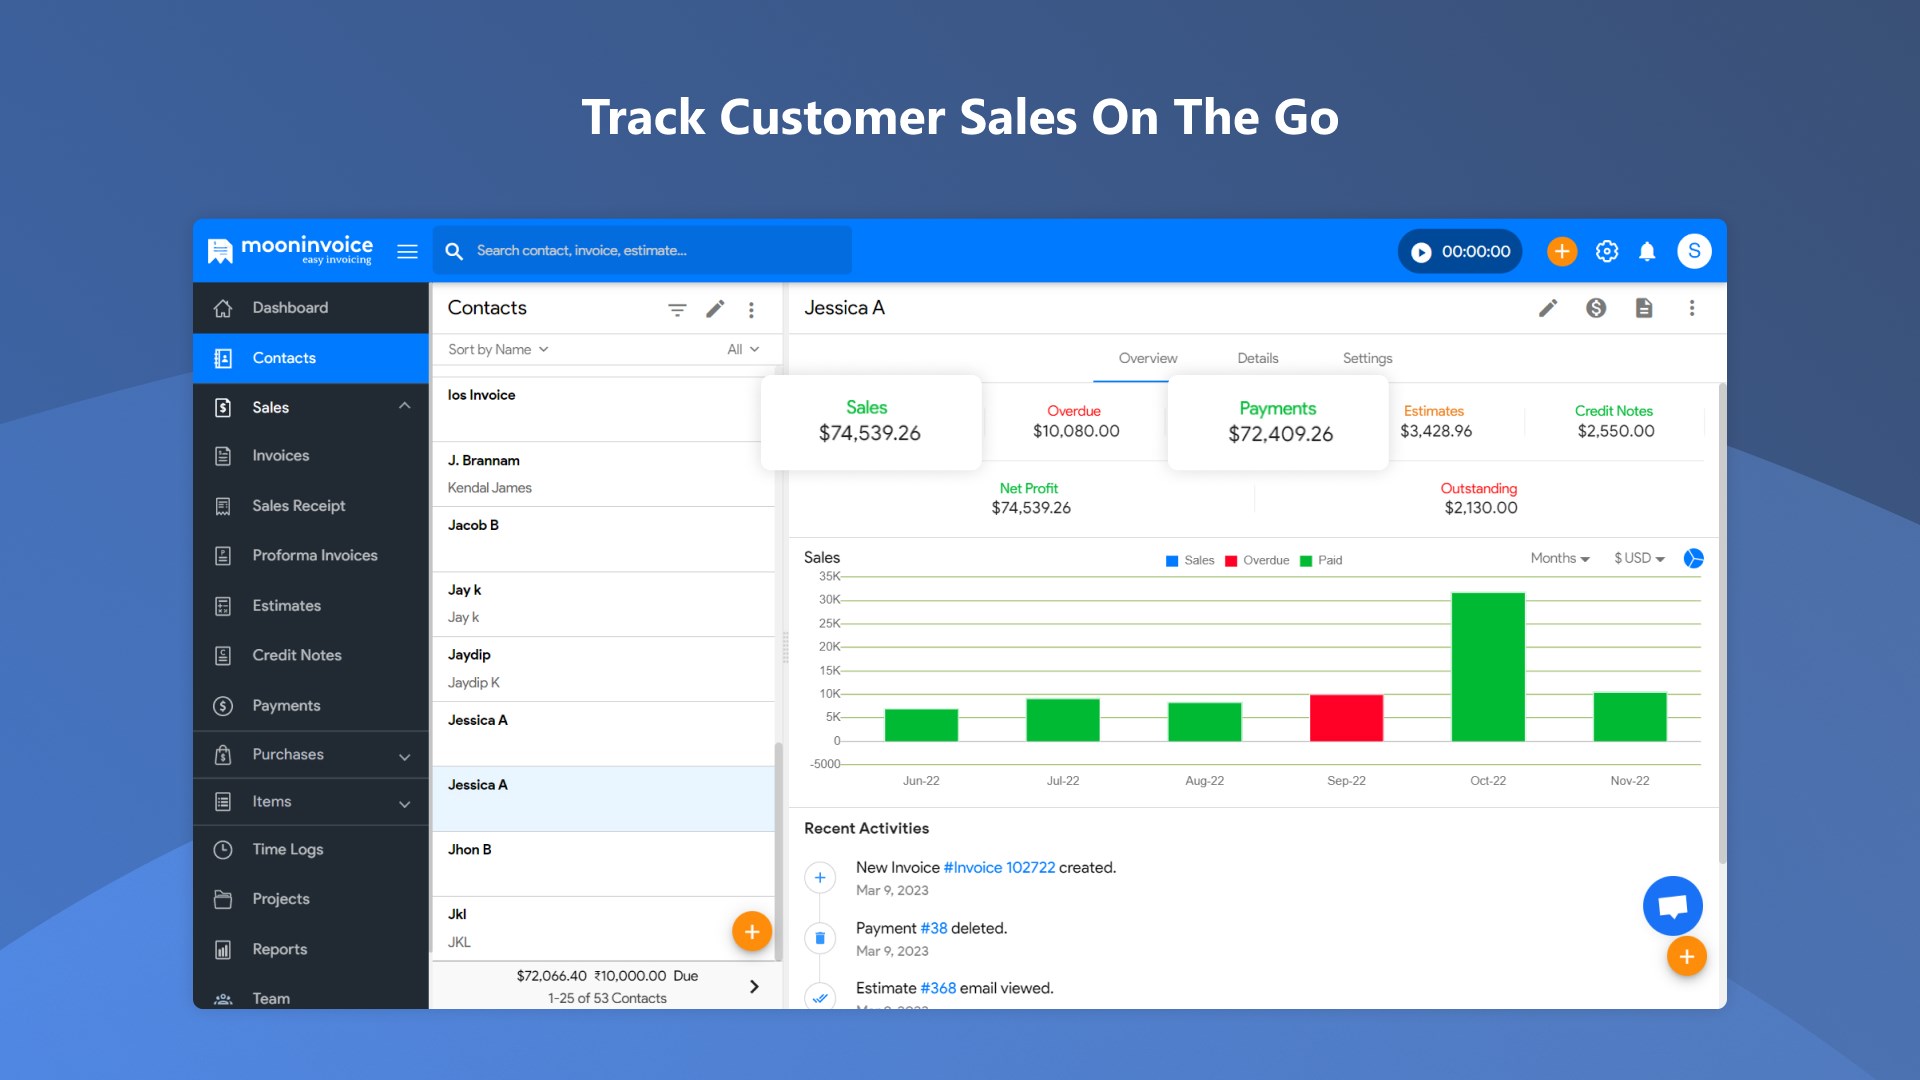Click the hamburger menu icon
The width and height of the screenshot is (1920, 1080).
pyautogui.click(x=407, y=252)
